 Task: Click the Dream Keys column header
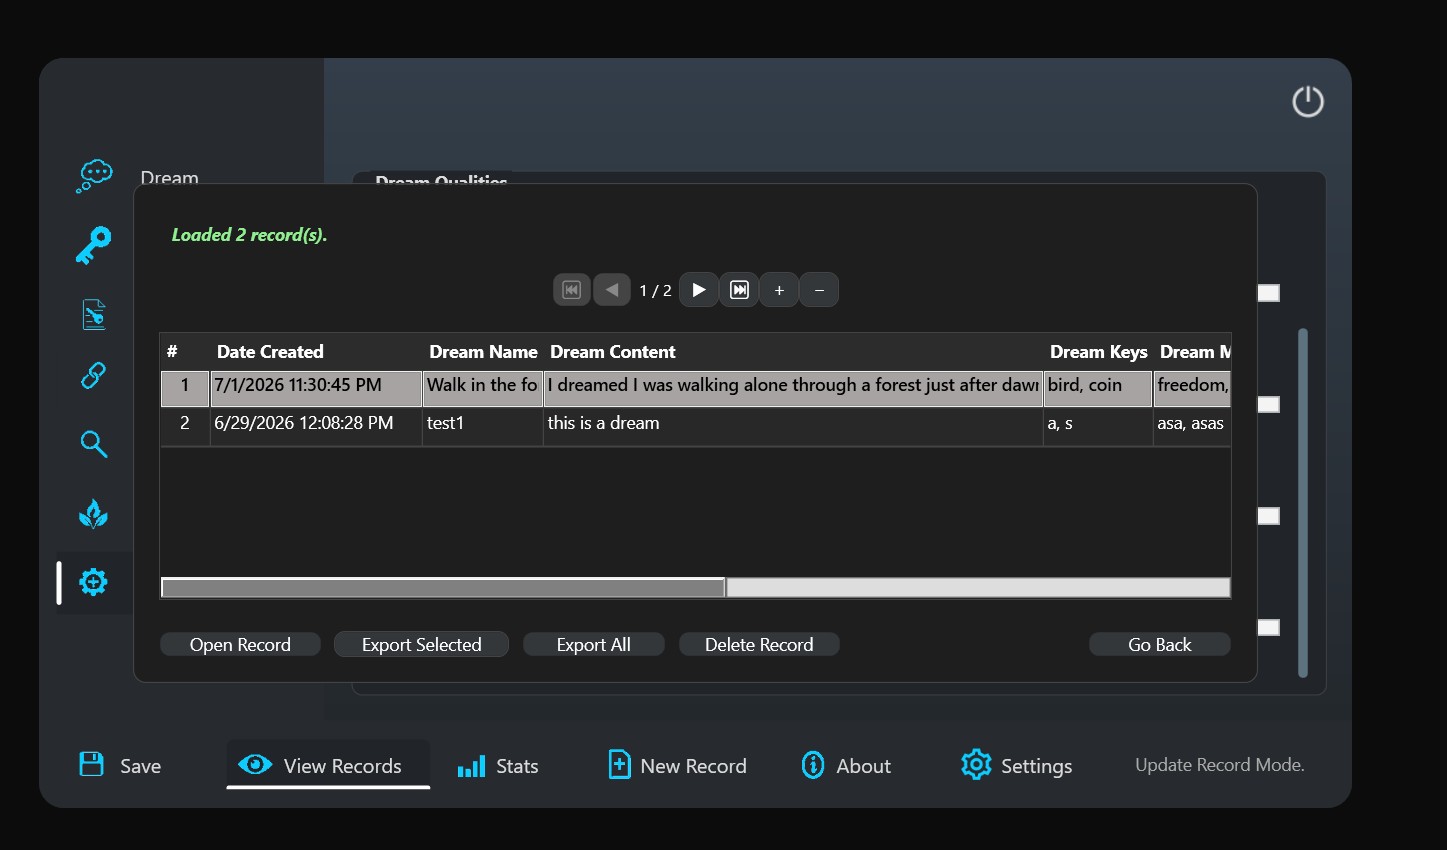click(x=1098, y=352)
